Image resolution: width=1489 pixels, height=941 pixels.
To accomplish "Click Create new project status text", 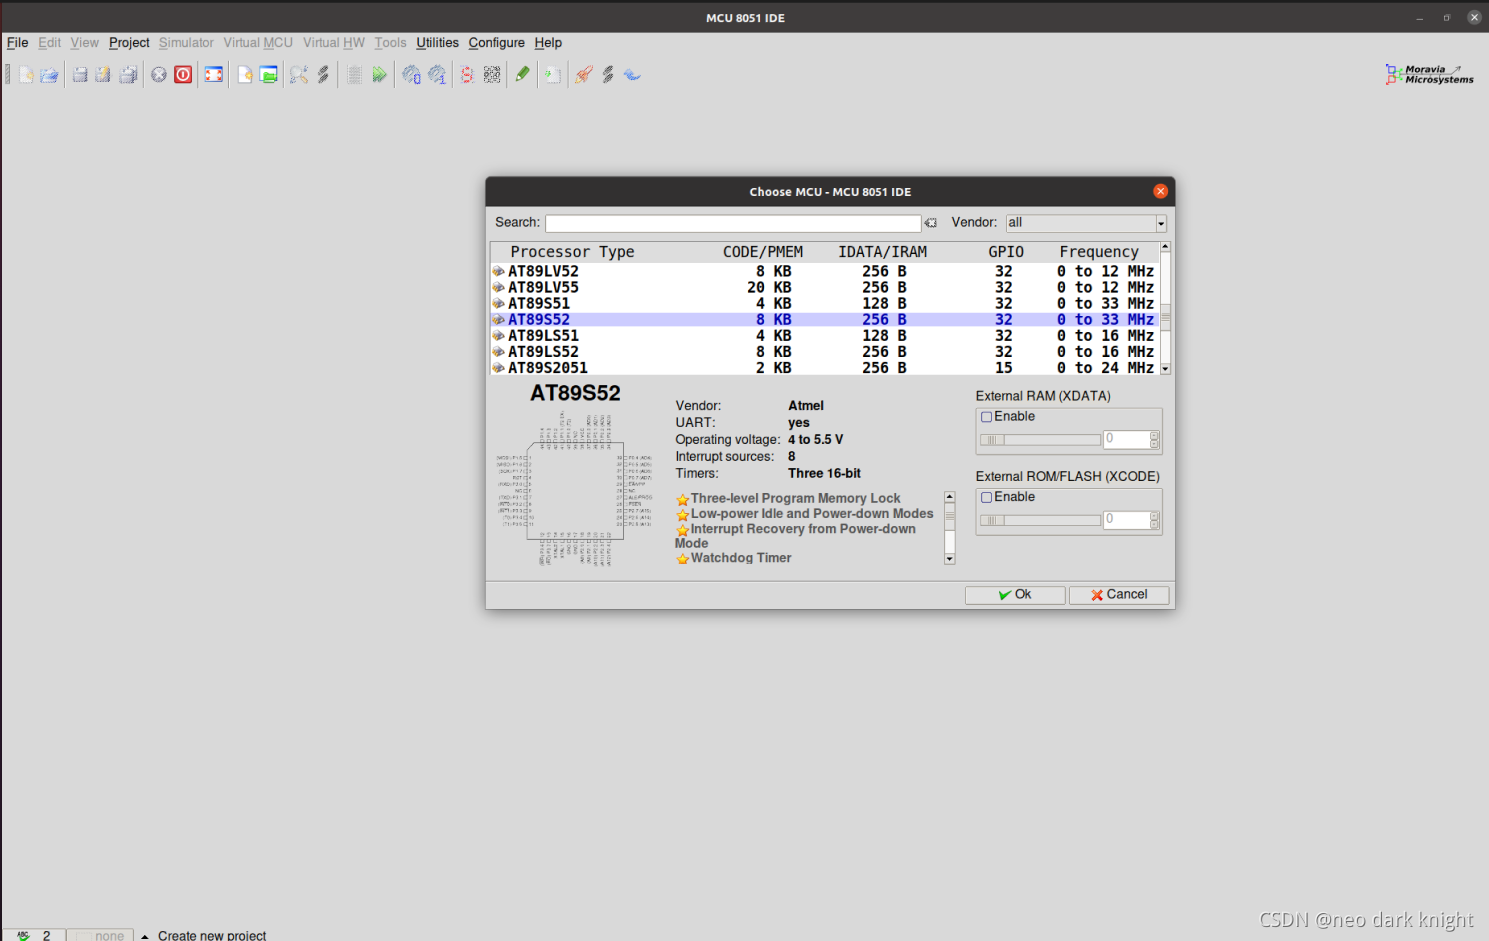I will coord(212,936).
